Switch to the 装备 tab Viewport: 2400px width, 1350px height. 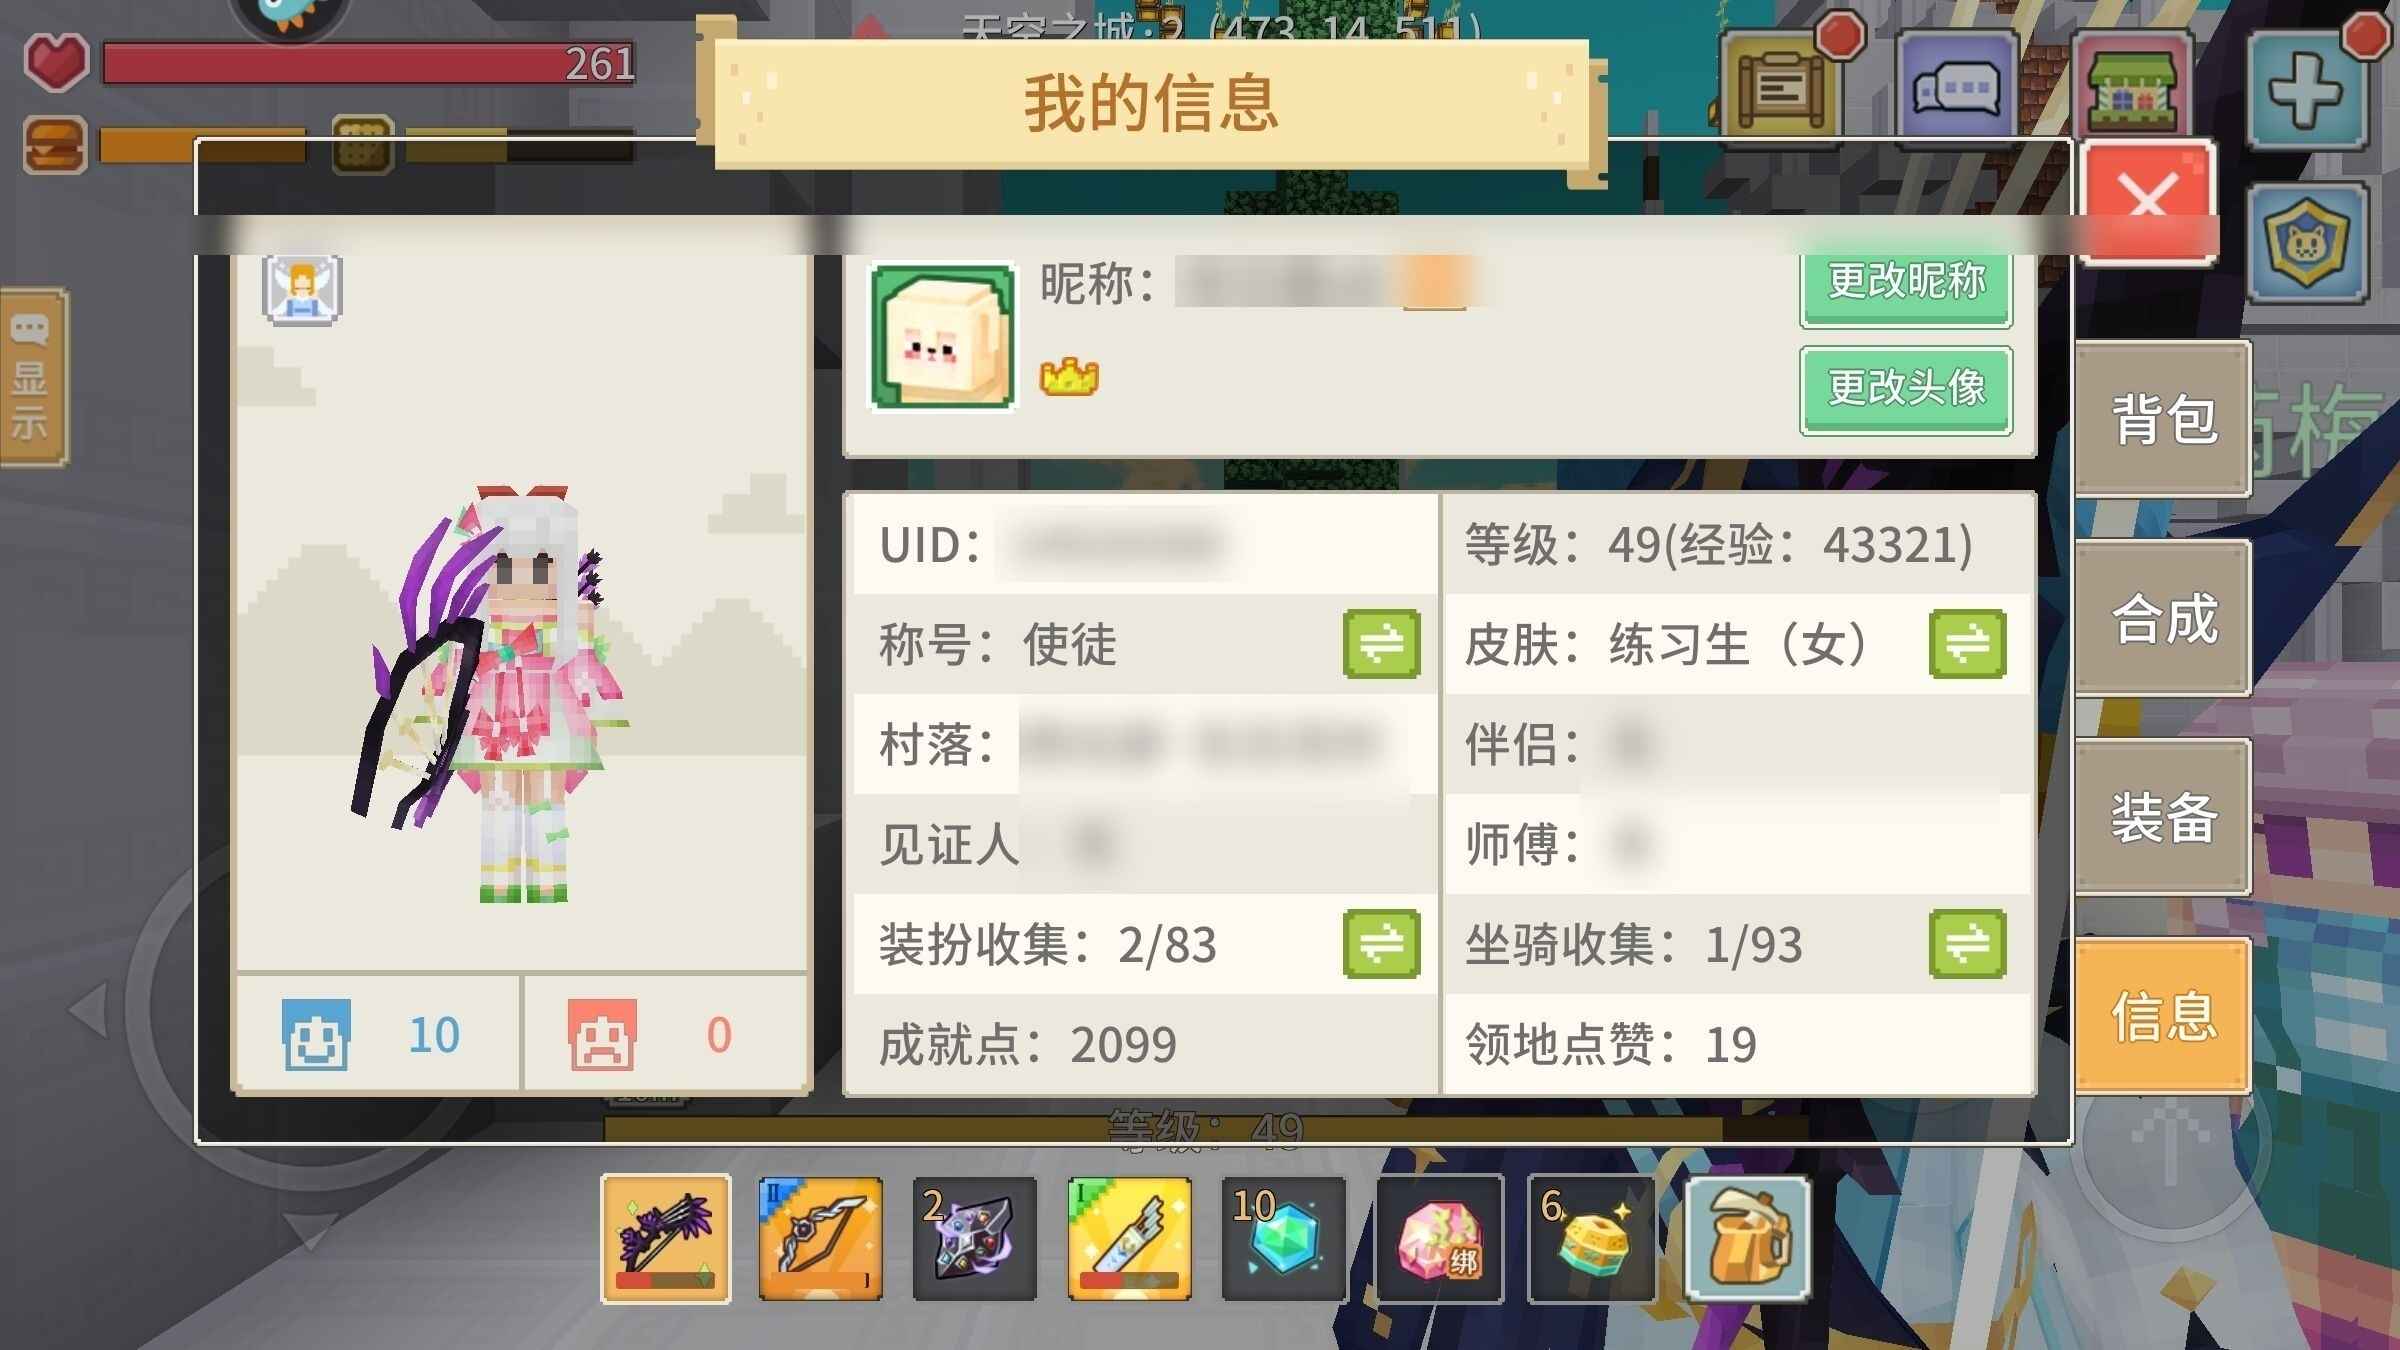click(2163, 817)
